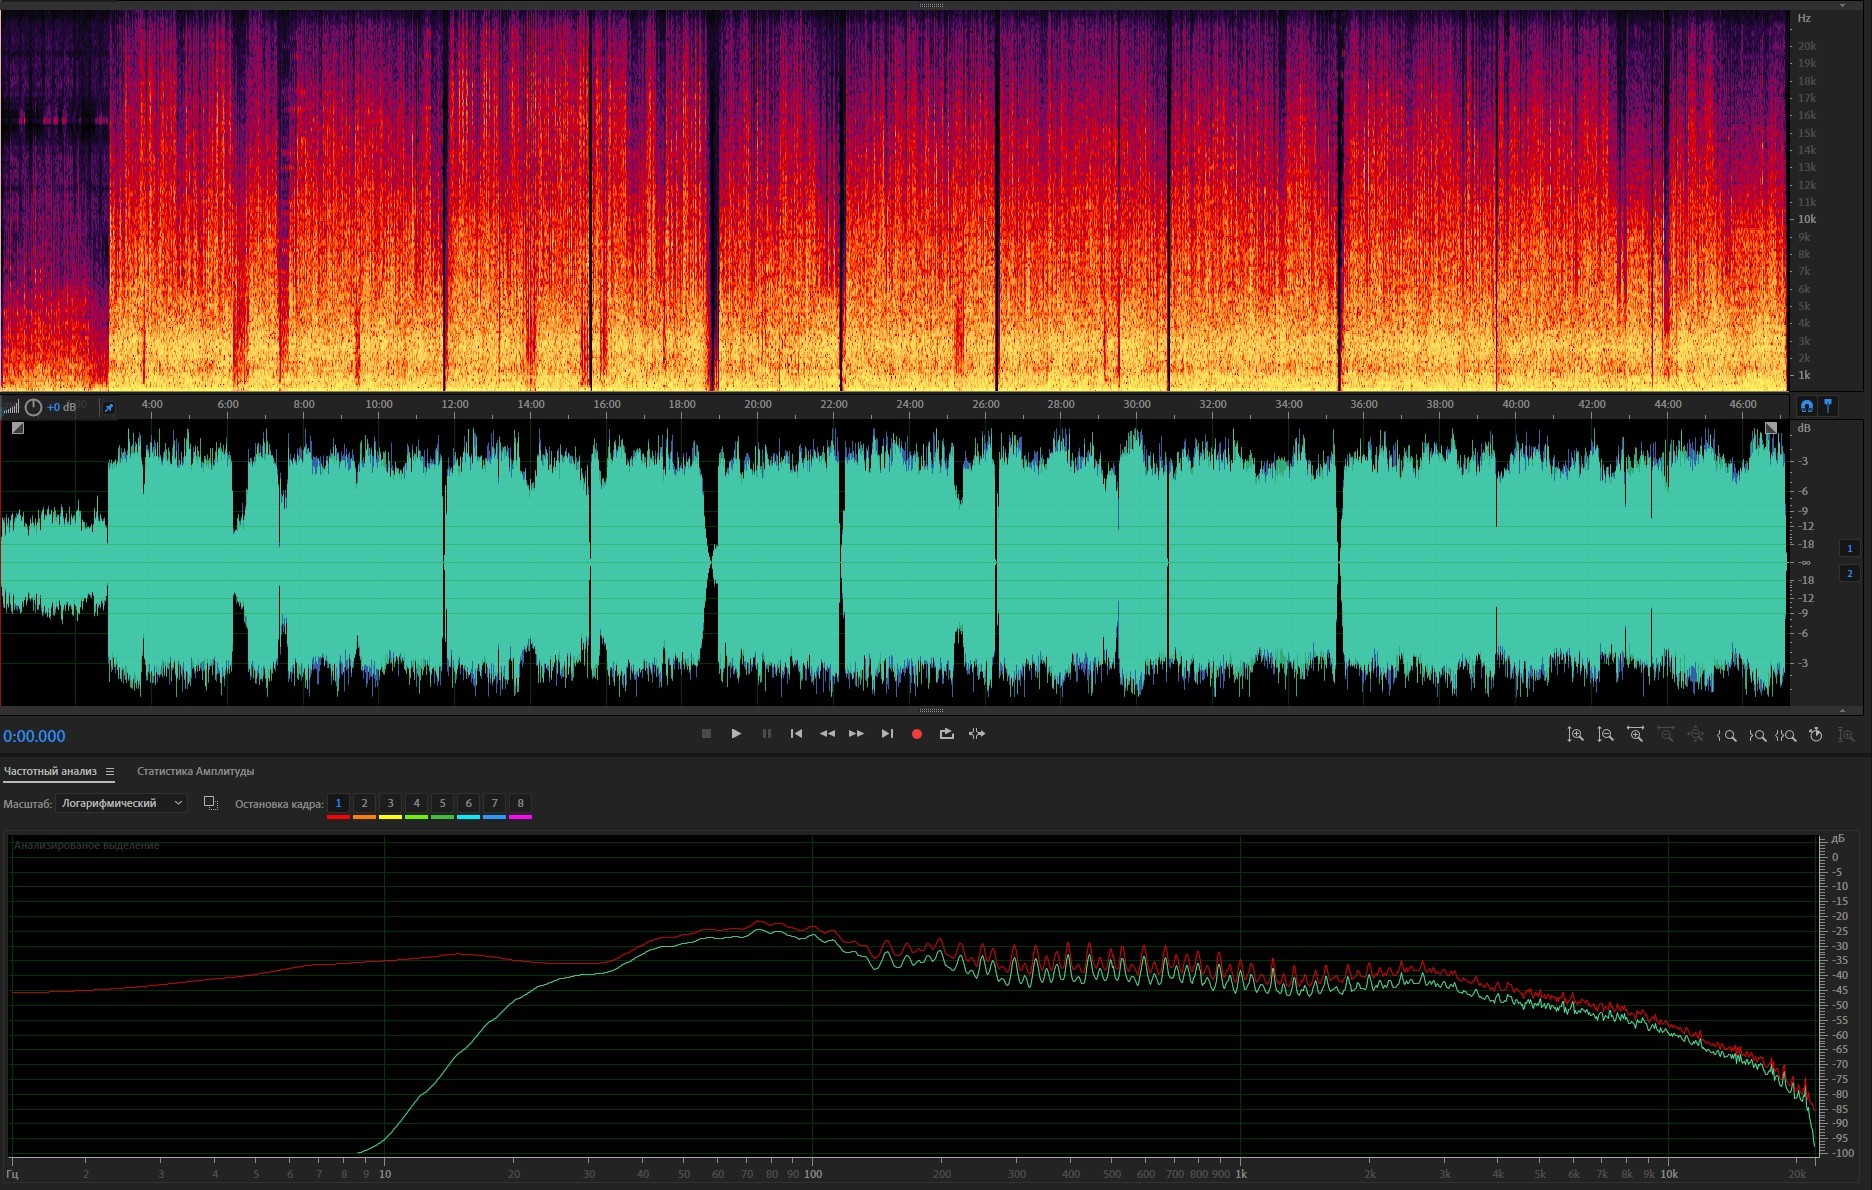Adjust the +0 dB gain knob
Viewport: 1872px width, 1190px height.
[33, 407]
